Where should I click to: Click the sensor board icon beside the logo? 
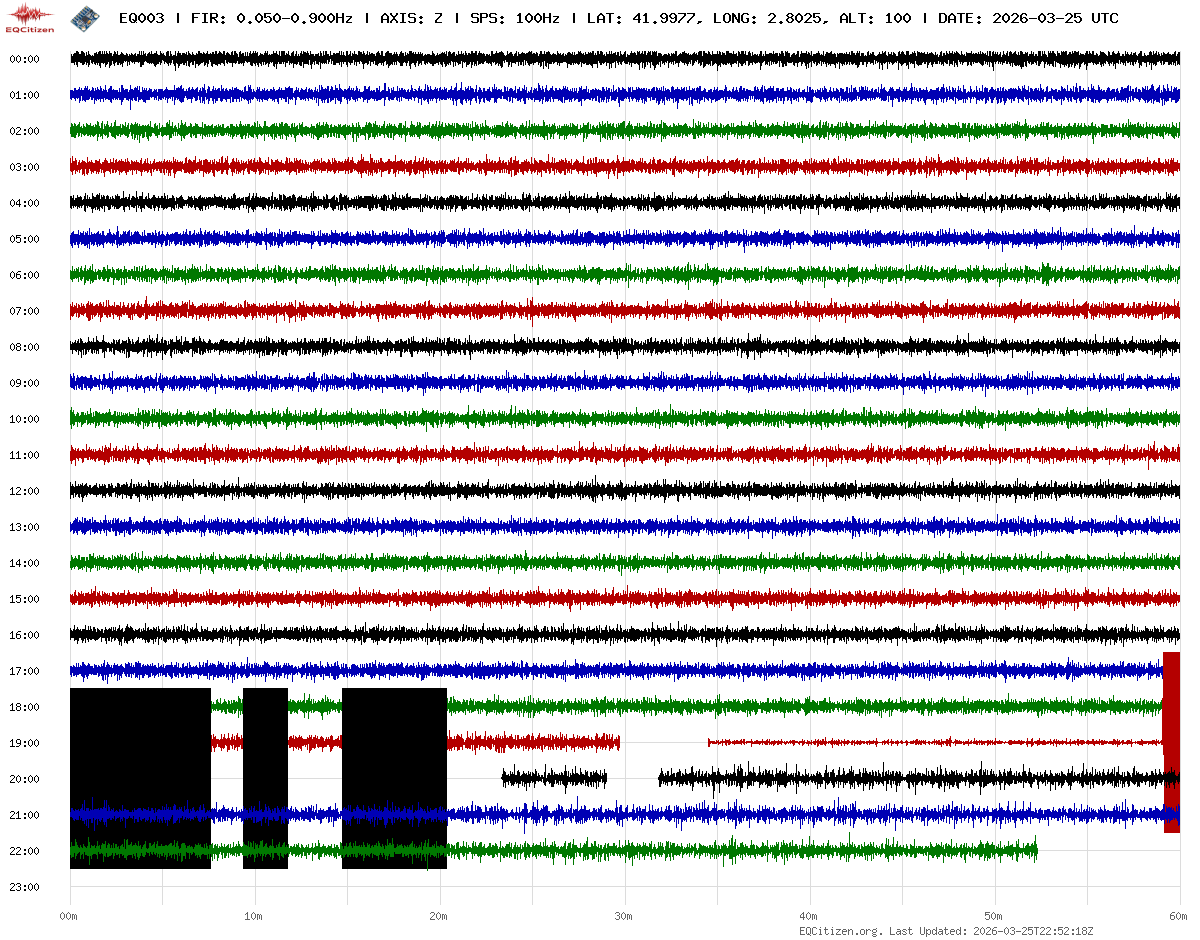pos(84,17)
